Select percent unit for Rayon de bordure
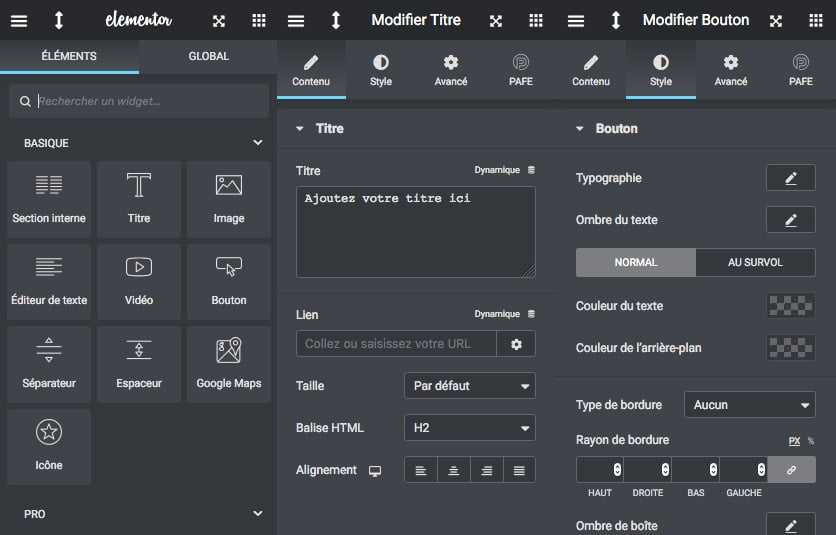The image size is (836, 535). (811, 441)
